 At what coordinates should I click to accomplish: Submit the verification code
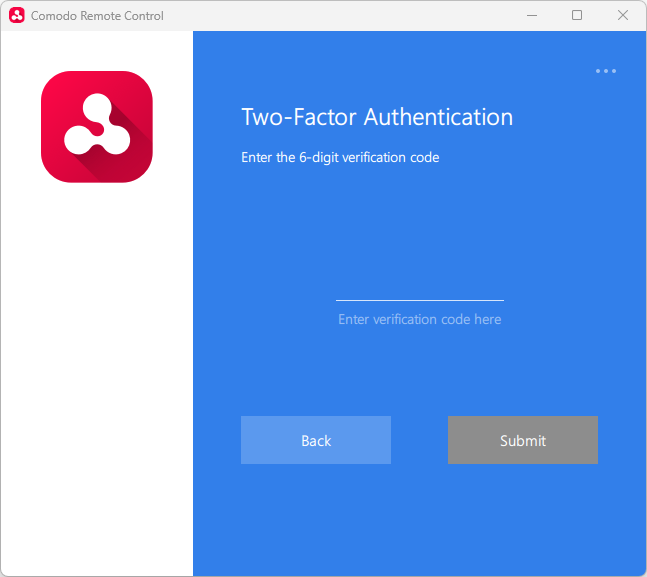point(522,440)
